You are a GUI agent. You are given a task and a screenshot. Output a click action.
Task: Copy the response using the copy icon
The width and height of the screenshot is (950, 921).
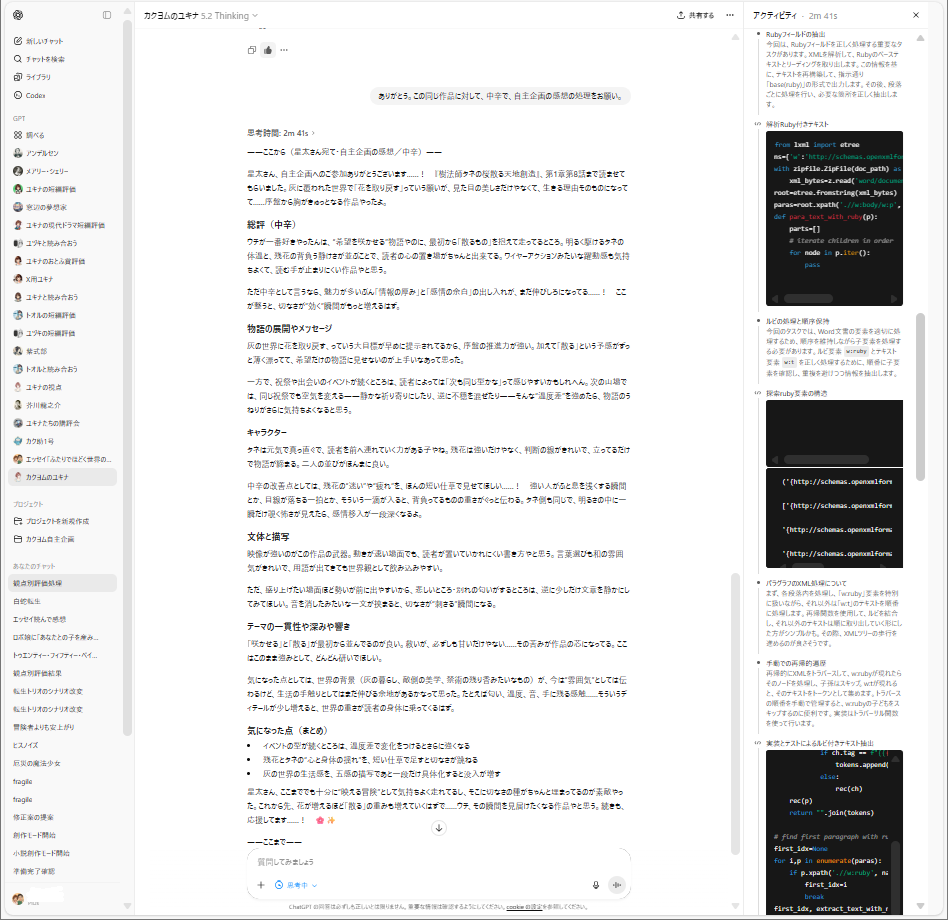(x=252, y=50)
